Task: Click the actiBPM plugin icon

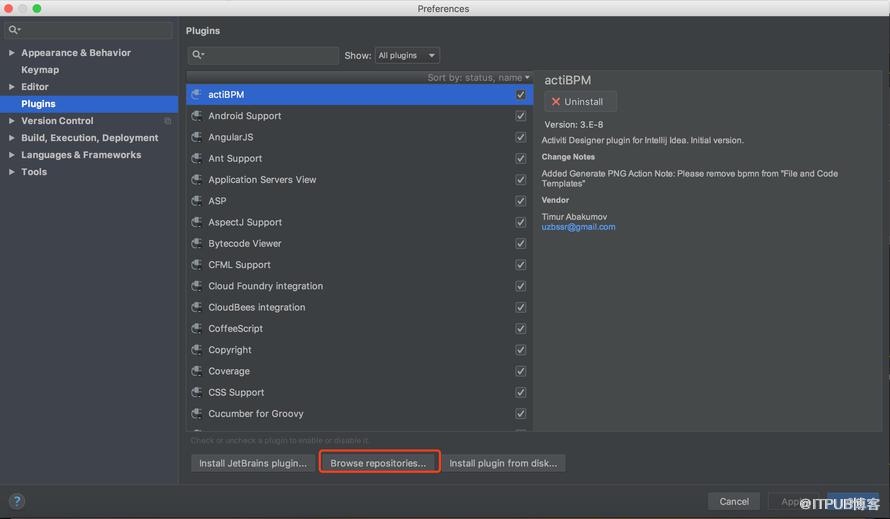Action: point(196,94)
